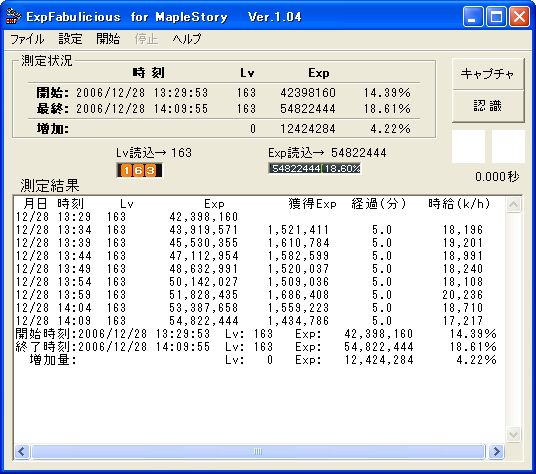Click the キャプチャ button
Screen dimensions: 536x474
coord(488,74)
